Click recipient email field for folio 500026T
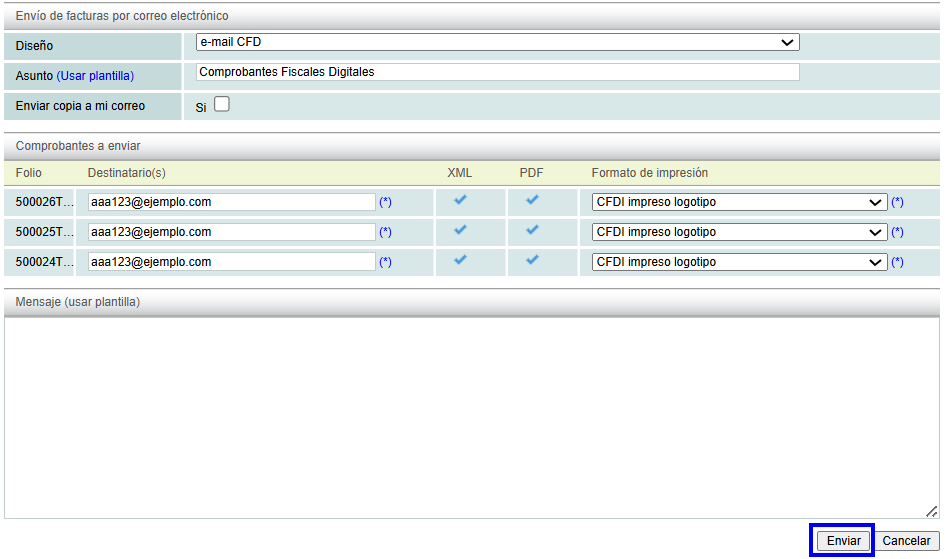949x559 pixels. click(x=231, y=202)
